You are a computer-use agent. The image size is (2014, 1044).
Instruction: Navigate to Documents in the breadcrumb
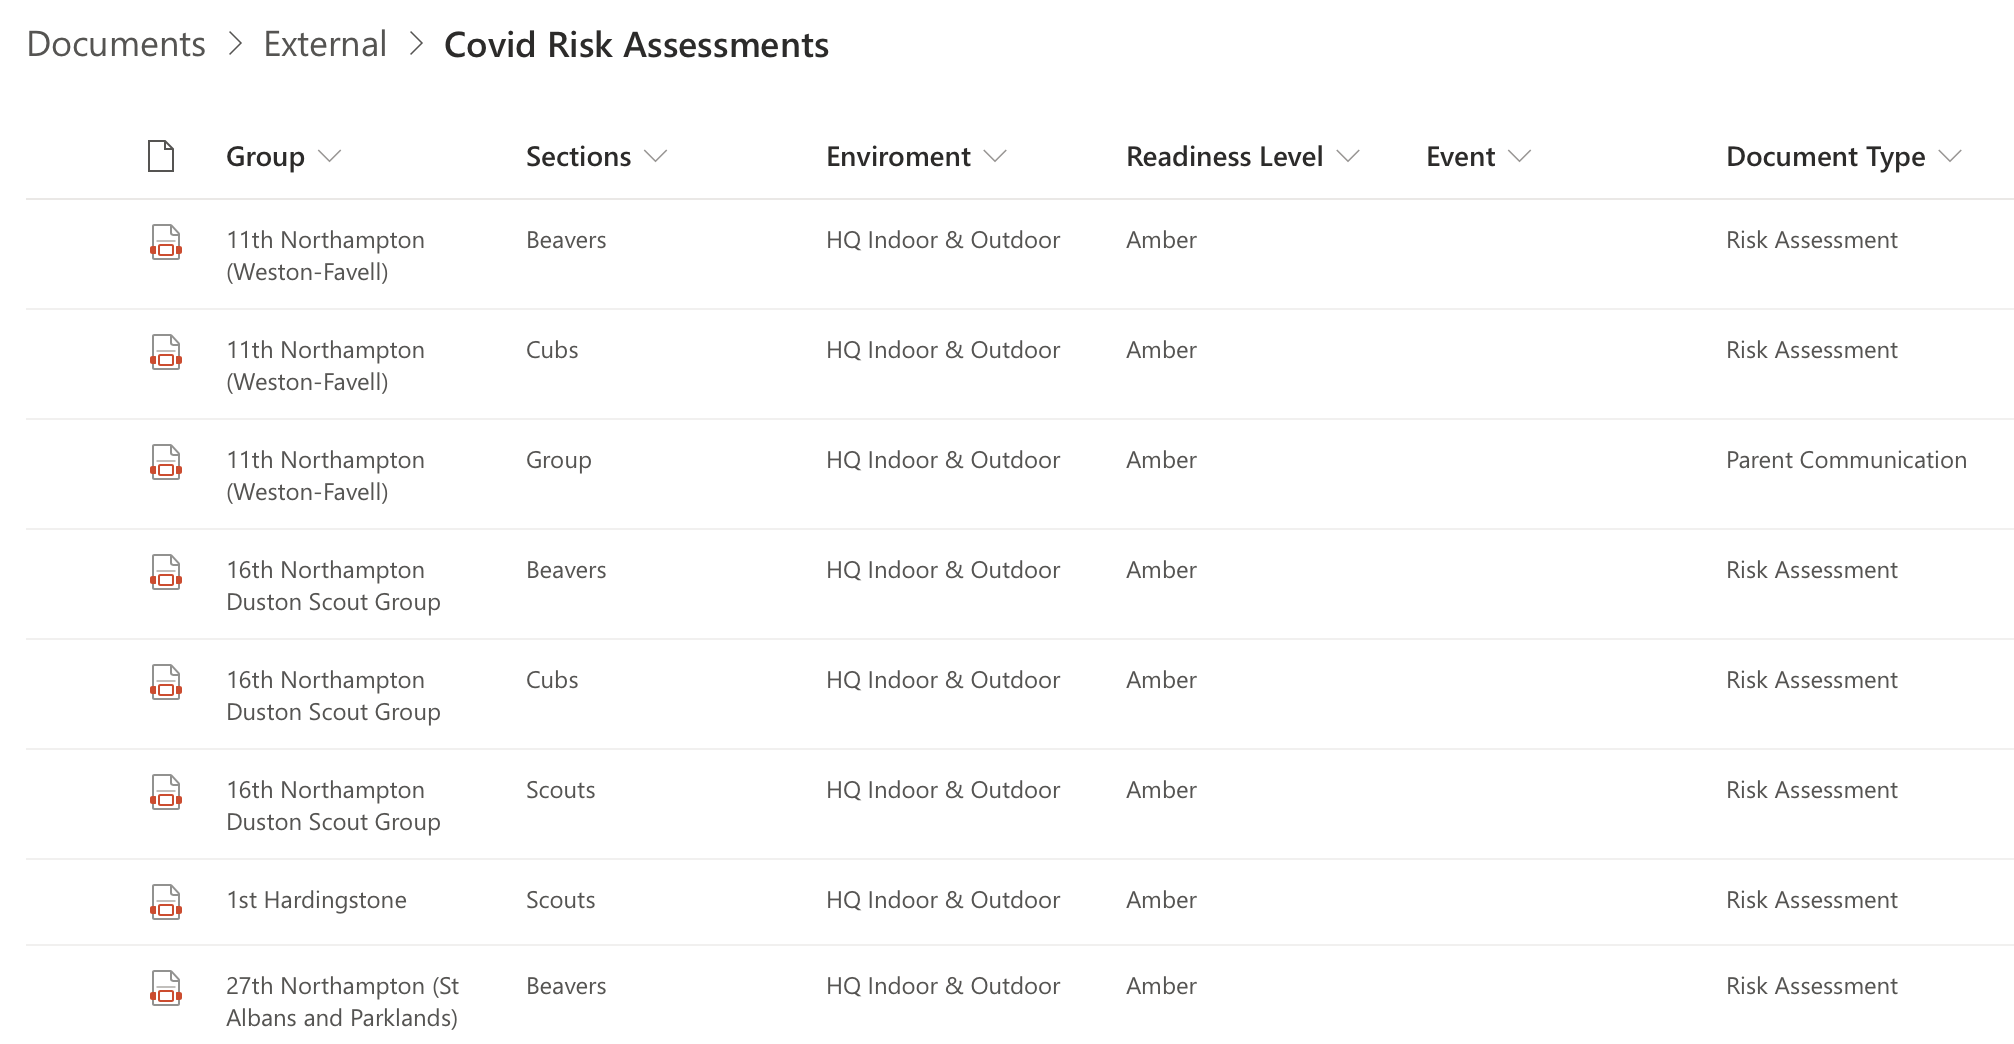[116, 44]
